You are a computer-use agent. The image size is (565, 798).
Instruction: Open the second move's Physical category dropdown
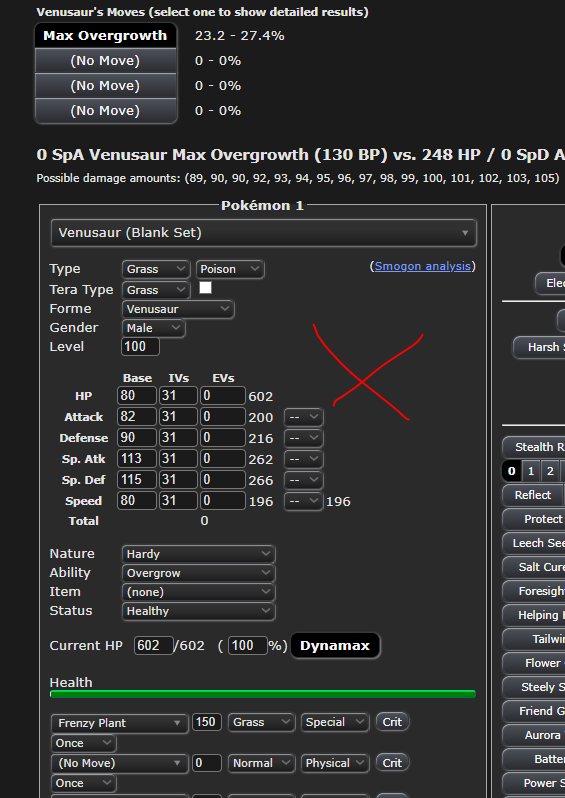[334, 763]
